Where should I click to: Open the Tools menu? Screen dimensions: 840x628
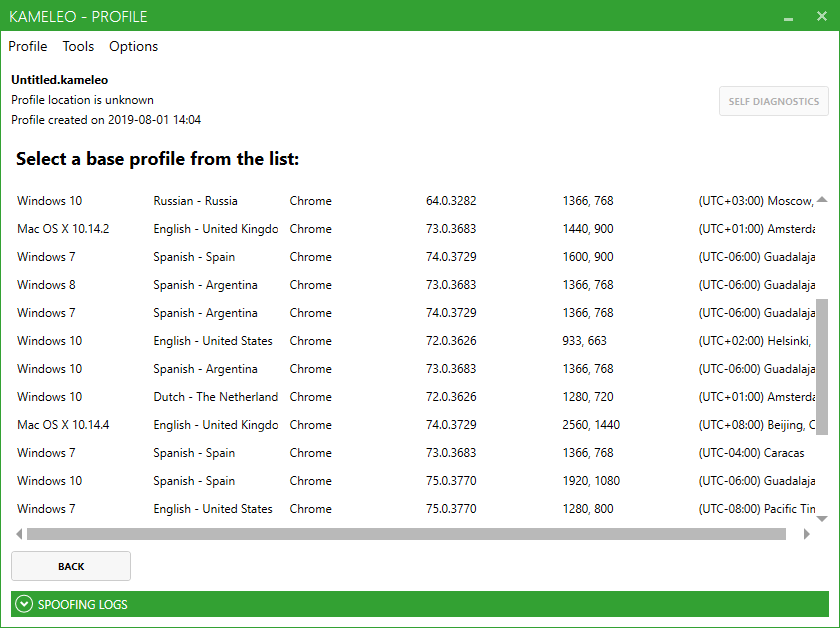tap(78, 47)
